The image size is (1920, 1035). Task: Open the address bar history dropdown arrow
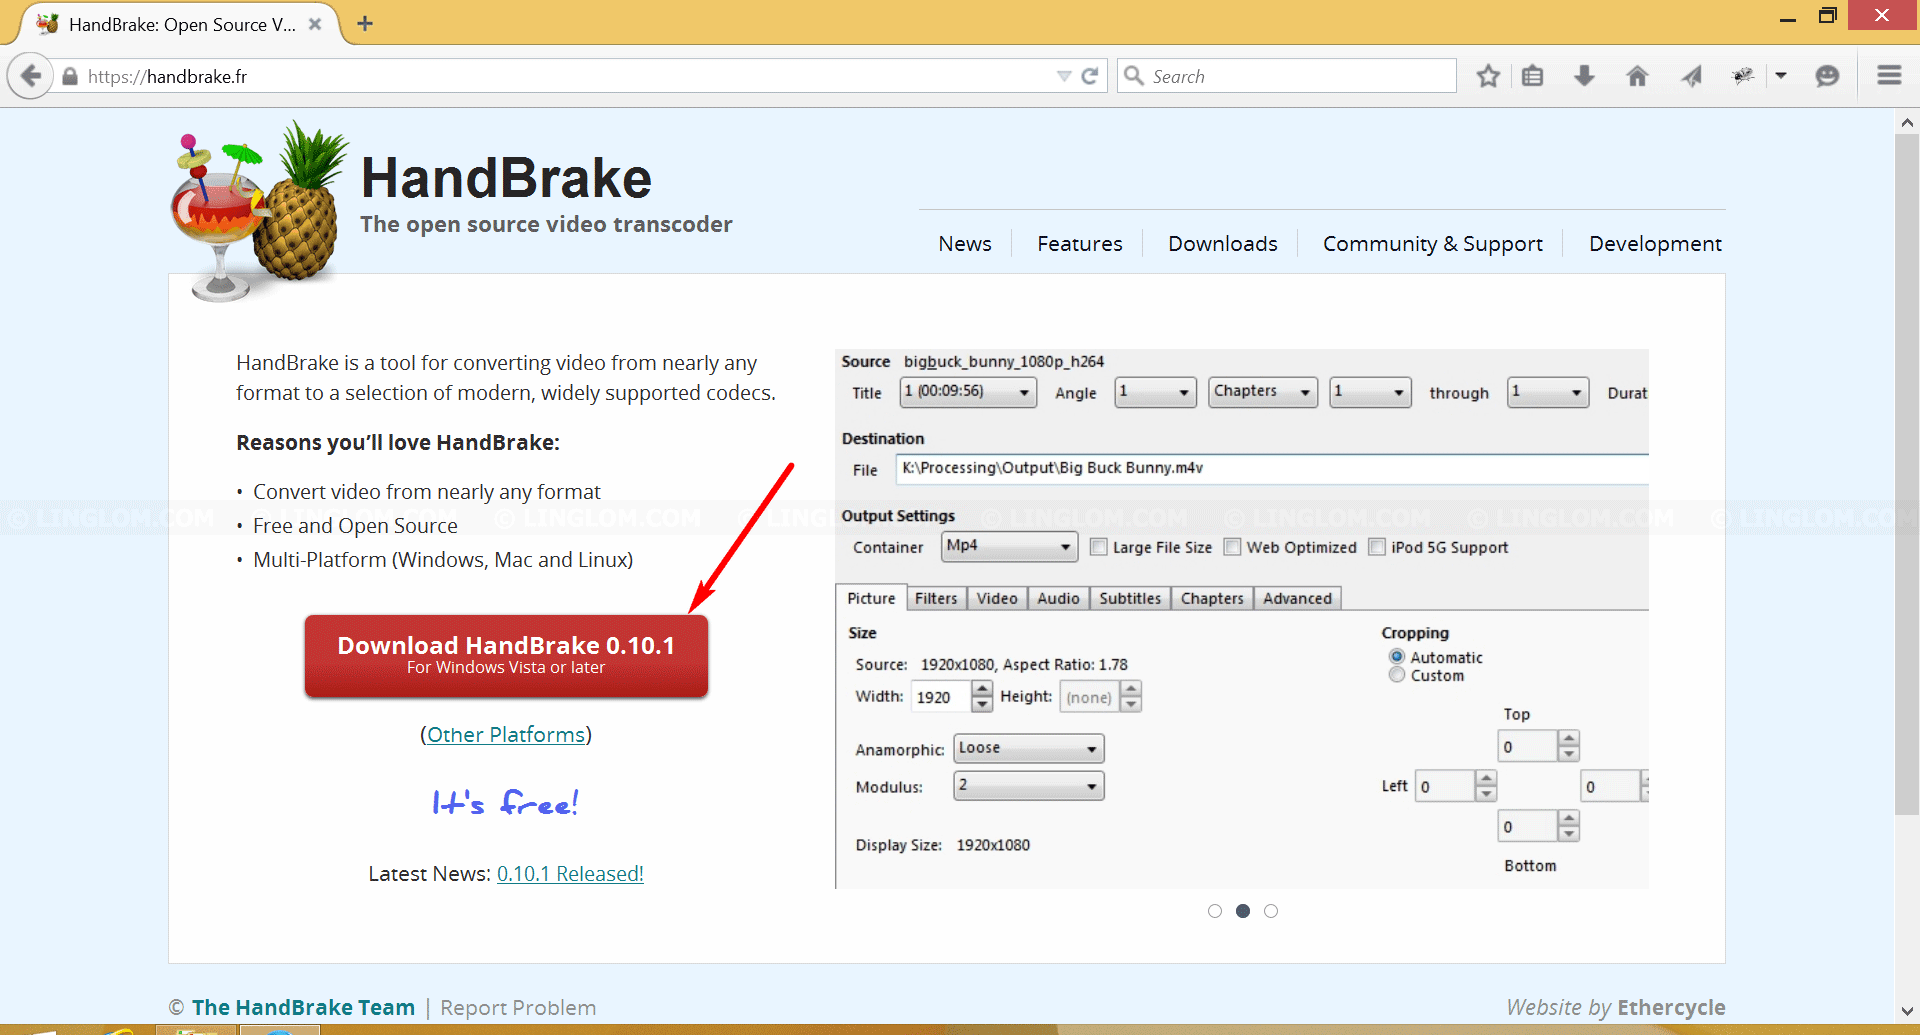click(x=1064, y=76)
